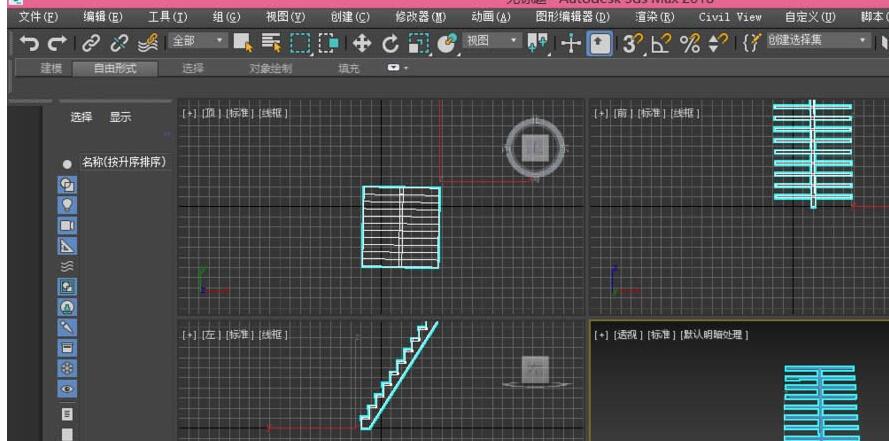This screenshot has height=441, width=889.
Task: Toggle Window/Crossing selection mode
Action: 328,43
